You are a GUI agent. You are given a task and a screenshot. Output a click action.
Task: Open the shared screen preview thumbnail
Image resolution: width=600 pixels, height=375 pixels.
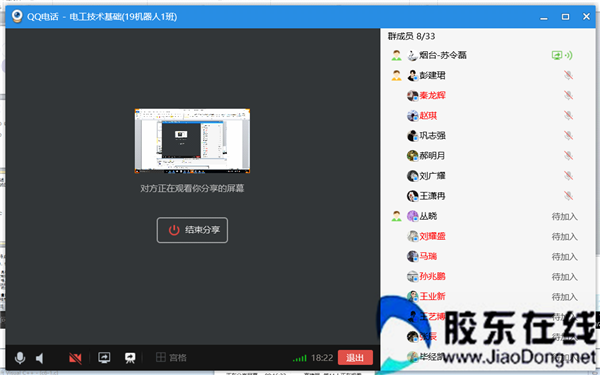[x=192, y=141]
